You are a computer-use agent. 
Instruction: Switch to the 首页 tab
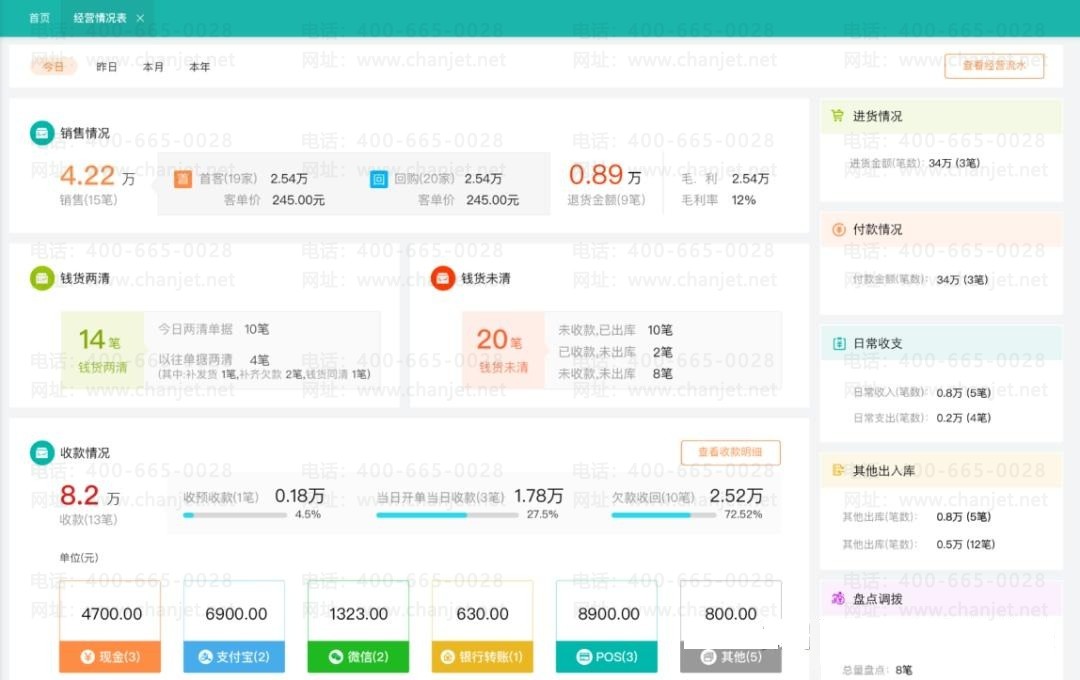(x=39, y=18)
